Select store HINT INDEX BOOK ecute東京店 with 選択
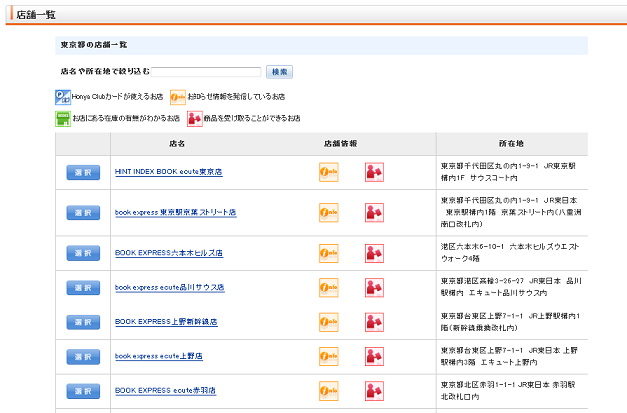 pos(83,173)
